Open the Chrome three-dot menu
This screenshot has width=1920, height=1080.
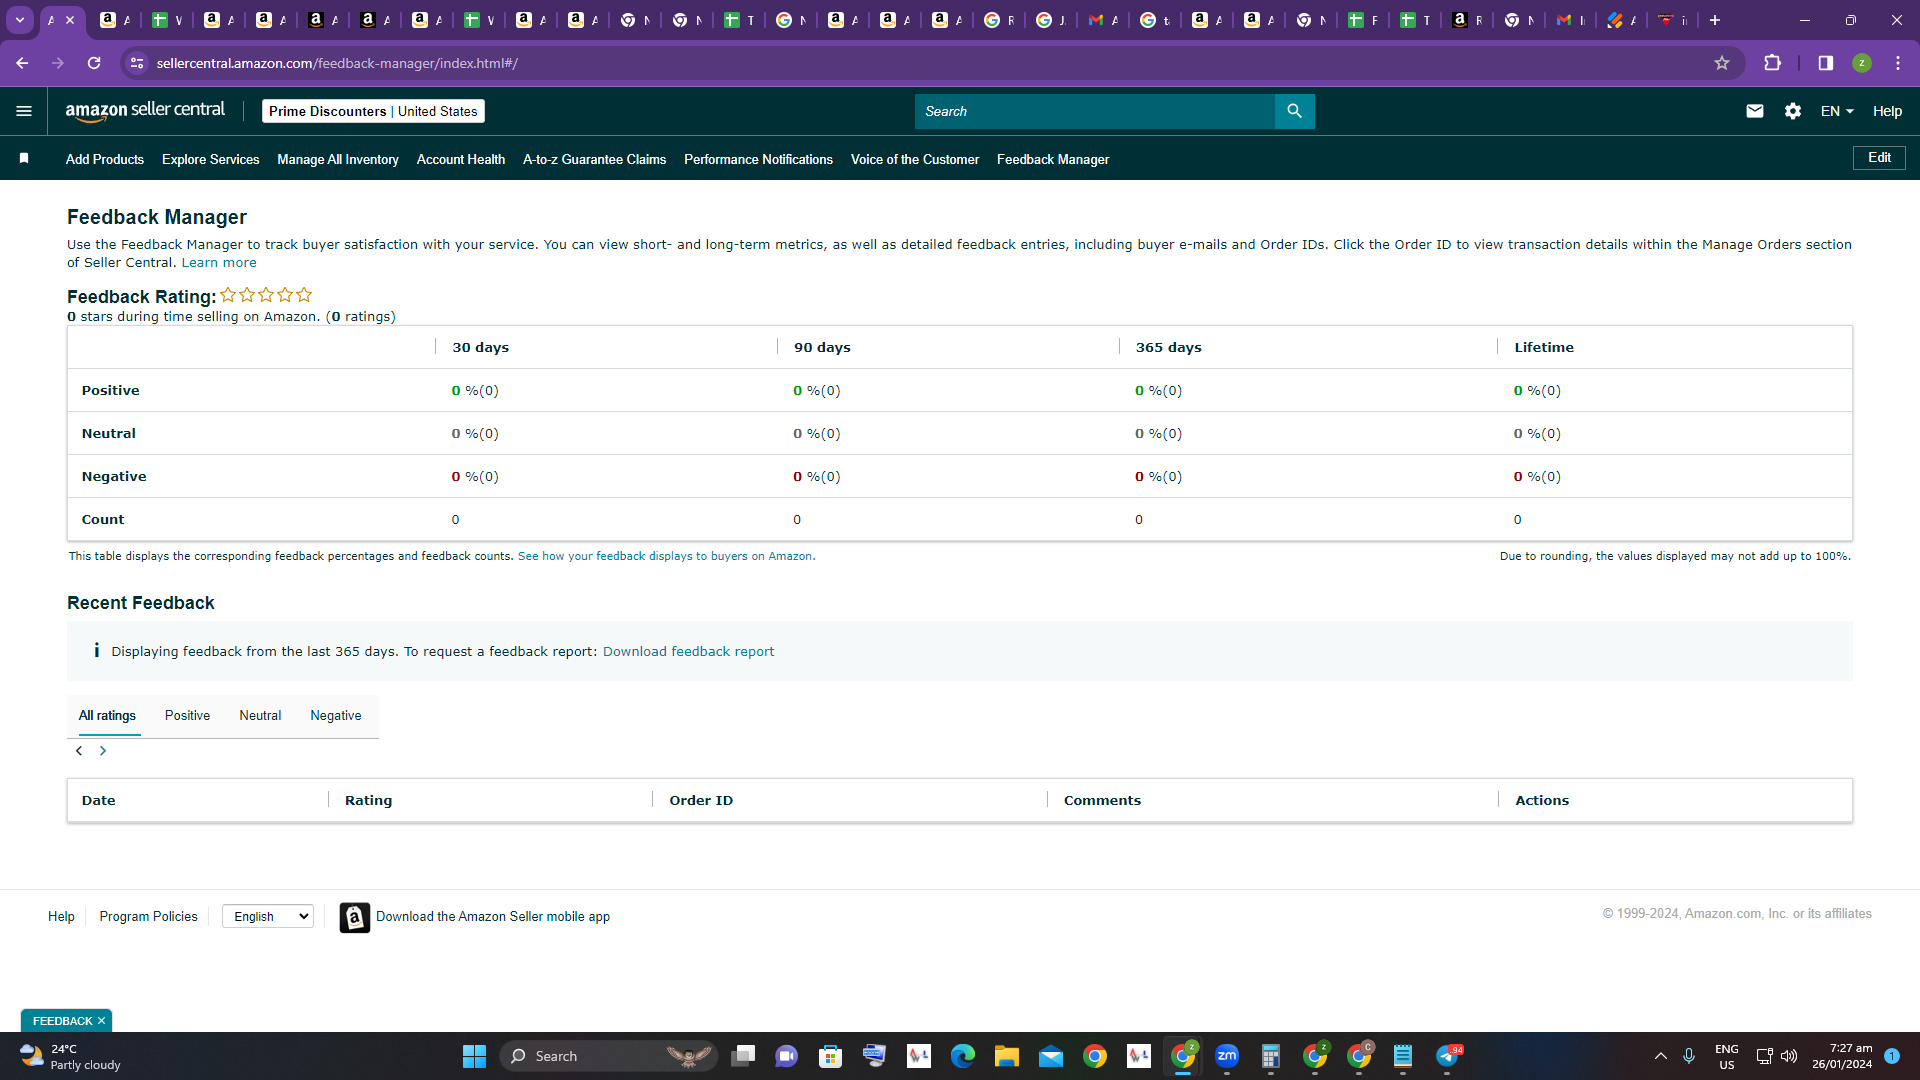1897,63
